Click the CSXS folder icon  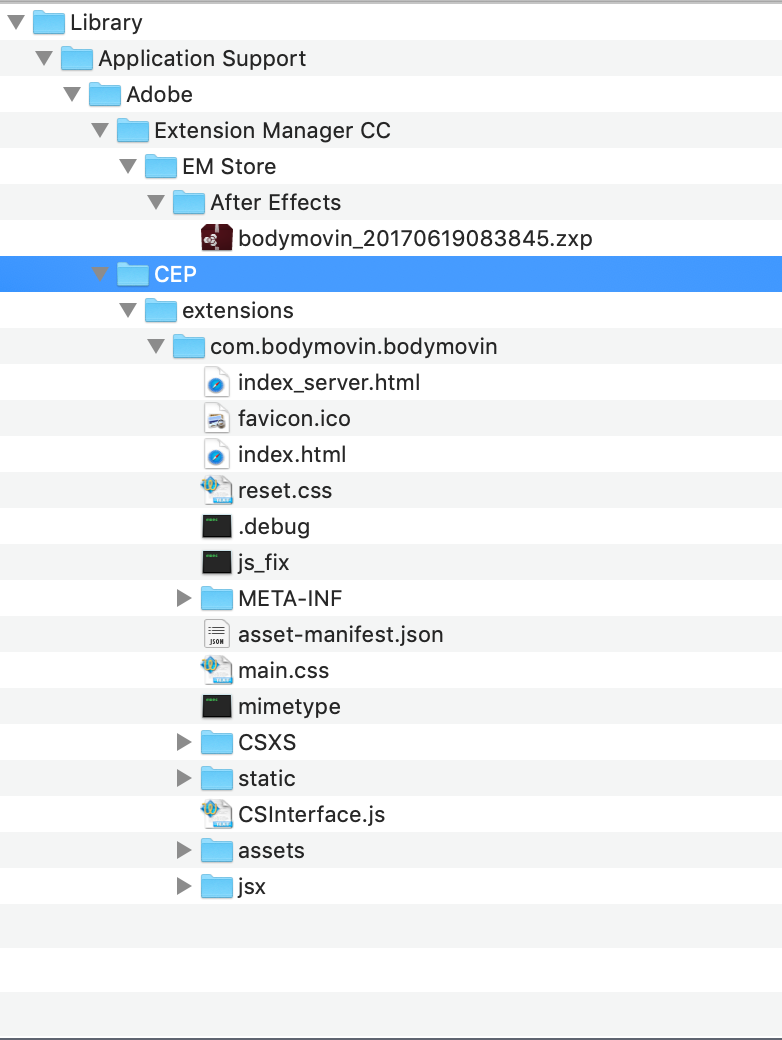pyautogui.click(x=216, y=742)
